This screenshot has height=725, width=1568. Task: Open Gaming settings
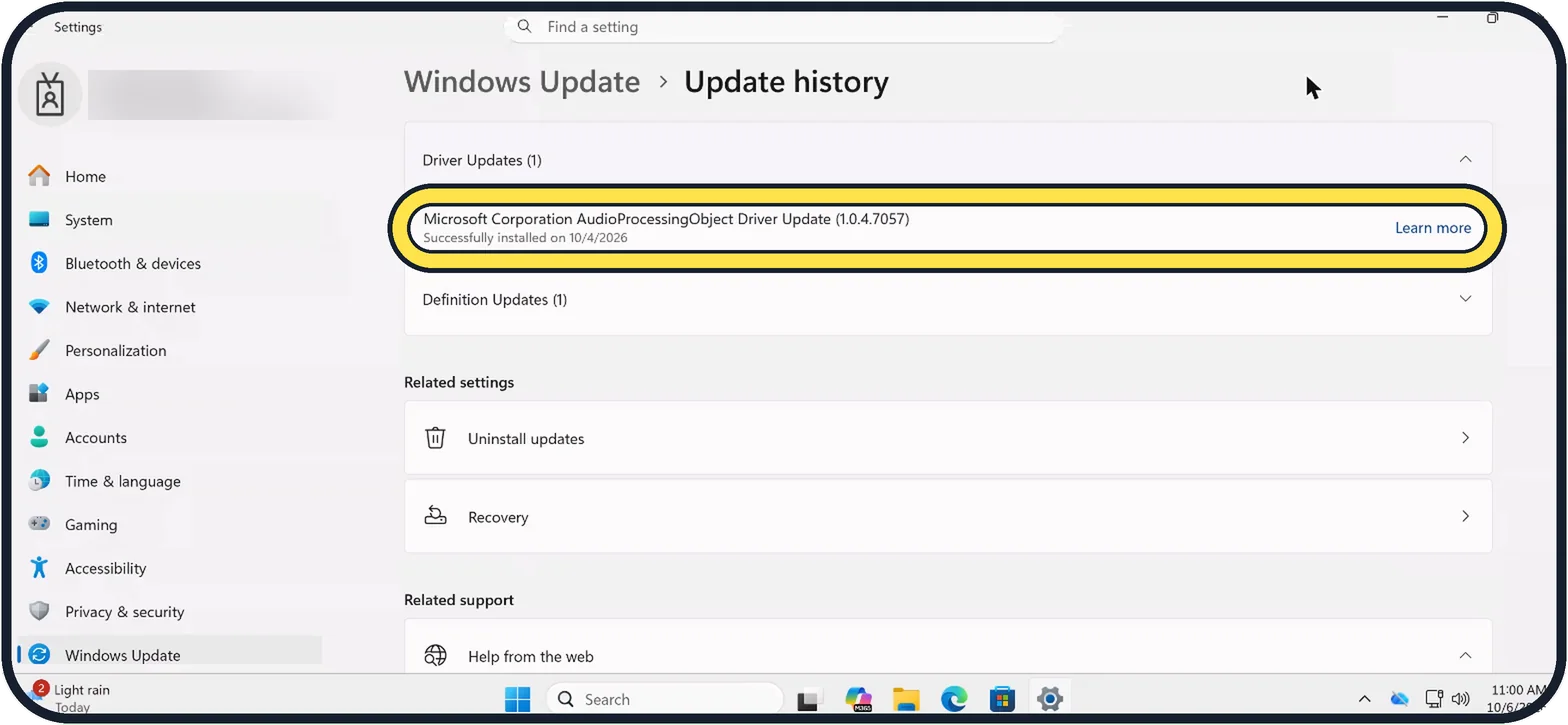pos(170,525)
